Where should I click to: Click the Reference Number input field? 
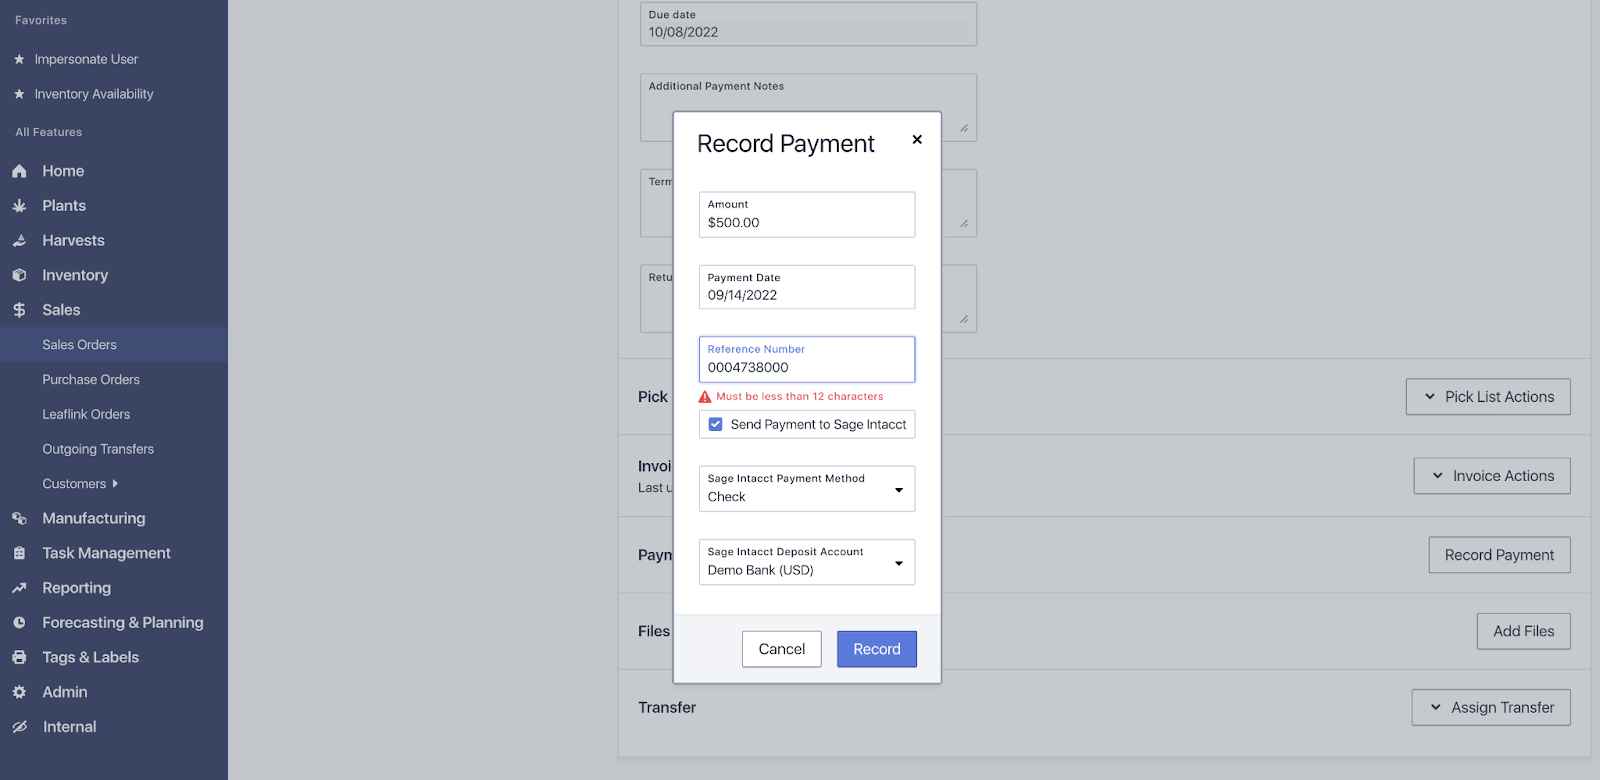806,367
